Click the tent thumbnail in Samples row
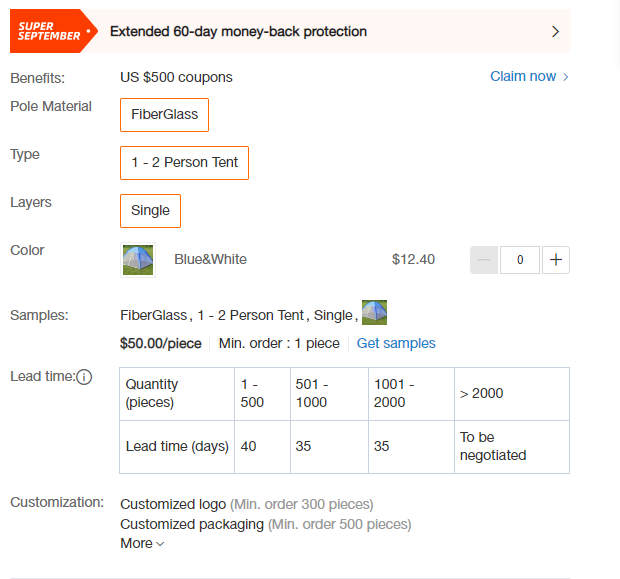 [374, 312]
